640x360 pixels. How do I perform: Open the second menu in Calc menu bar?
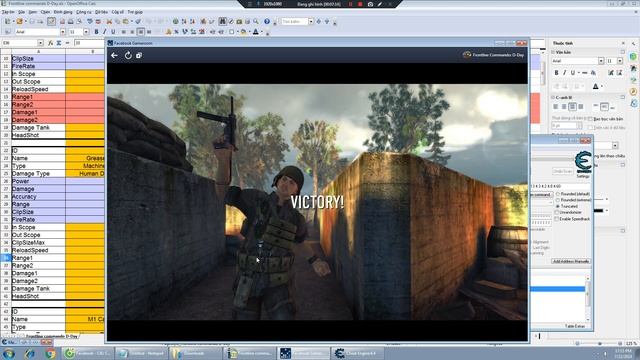coord(21,12)
